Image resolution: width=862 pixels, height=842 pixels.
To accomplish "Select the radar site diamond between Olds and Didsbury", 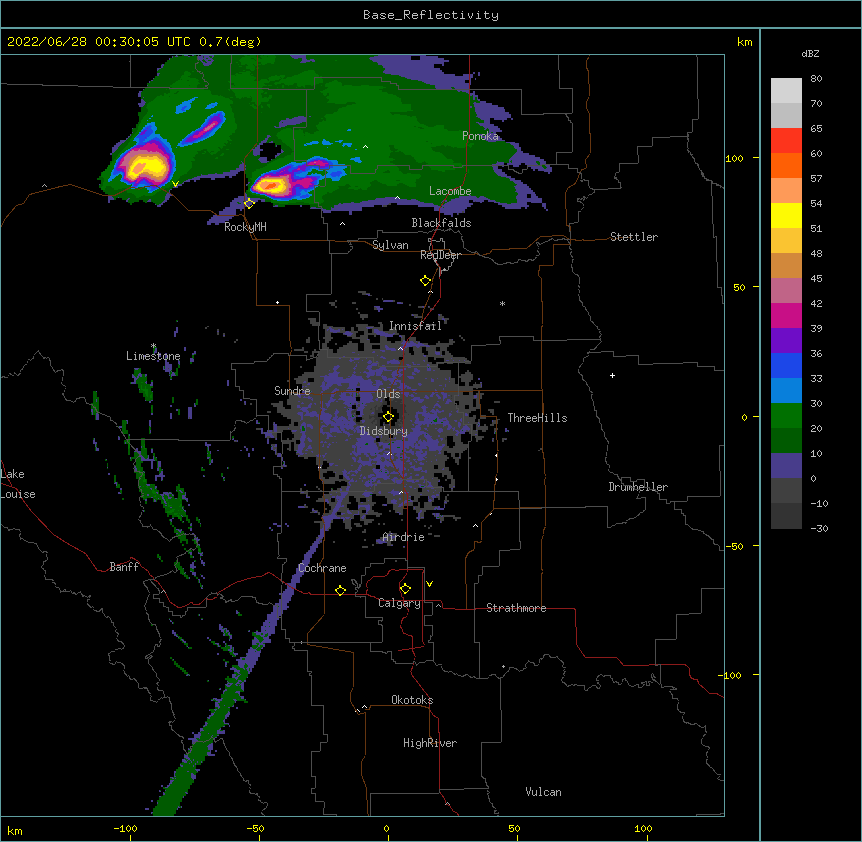I will click(x=388, y=417).
